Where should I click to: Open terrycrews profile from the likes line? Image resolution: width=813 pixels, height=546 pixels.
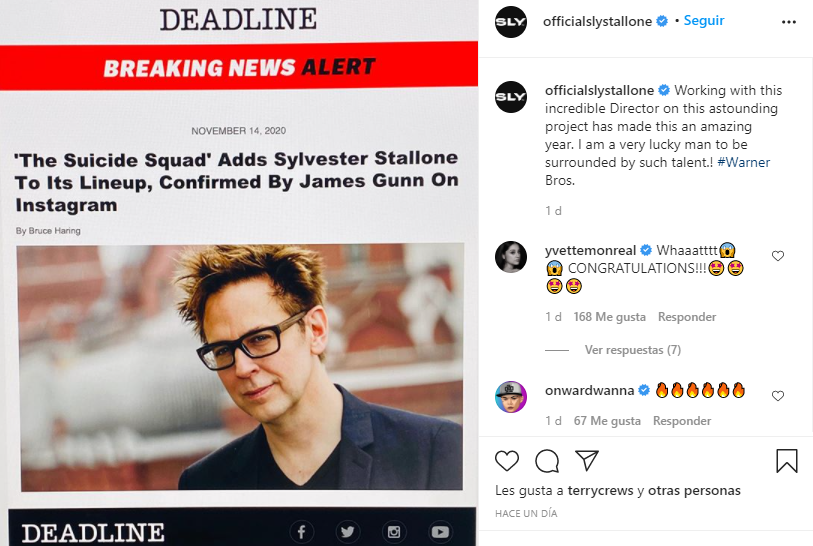[x=600, y=491]
